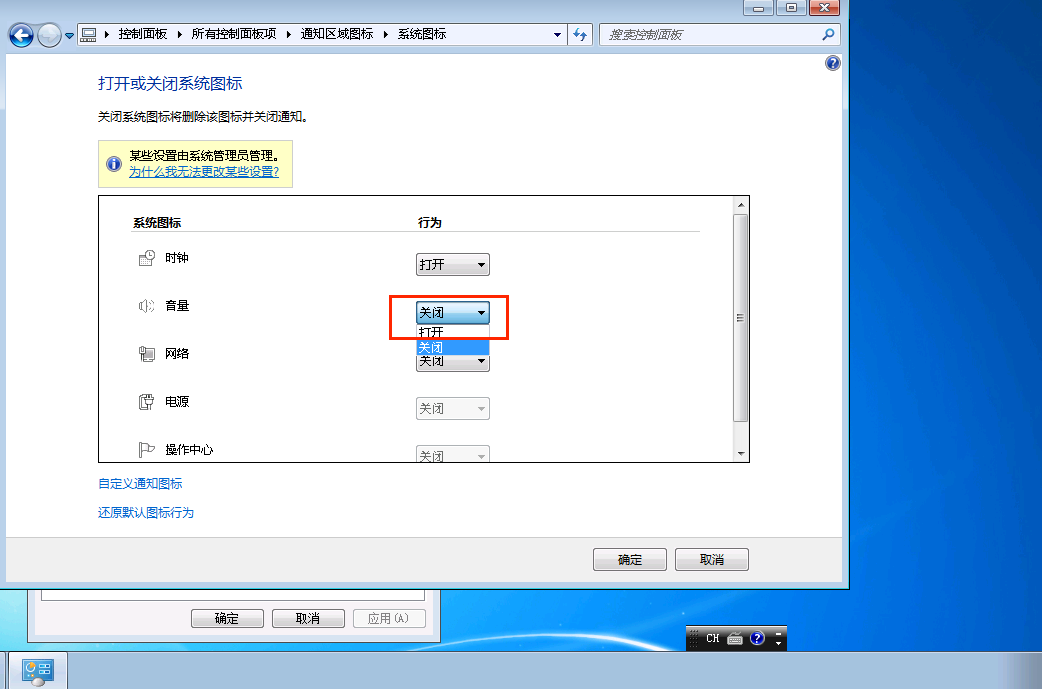Click the search magnifier icon
The height and width of the screenshot is (689, 1042).
point(828,34)
